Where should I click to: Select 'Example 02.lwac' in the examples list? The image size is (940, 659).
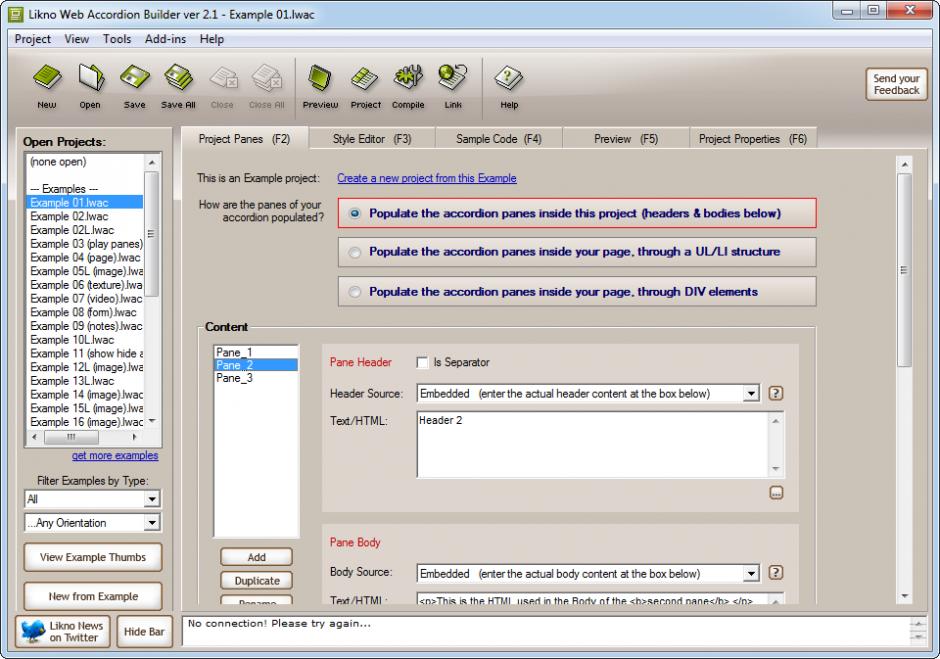click(85, 216)
